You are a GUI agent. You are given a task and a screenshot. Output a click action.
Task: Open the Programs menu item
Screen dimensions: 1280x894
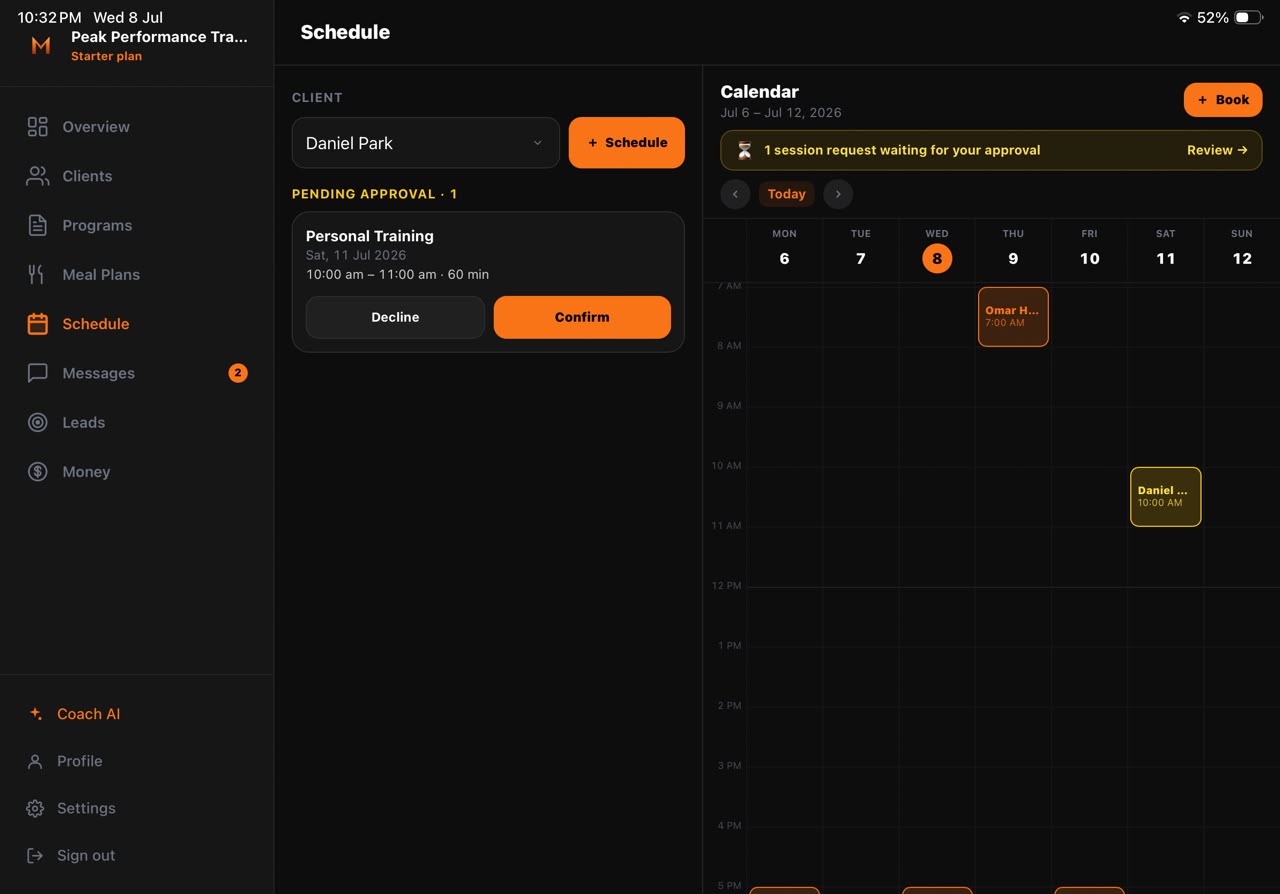point(137,225)
